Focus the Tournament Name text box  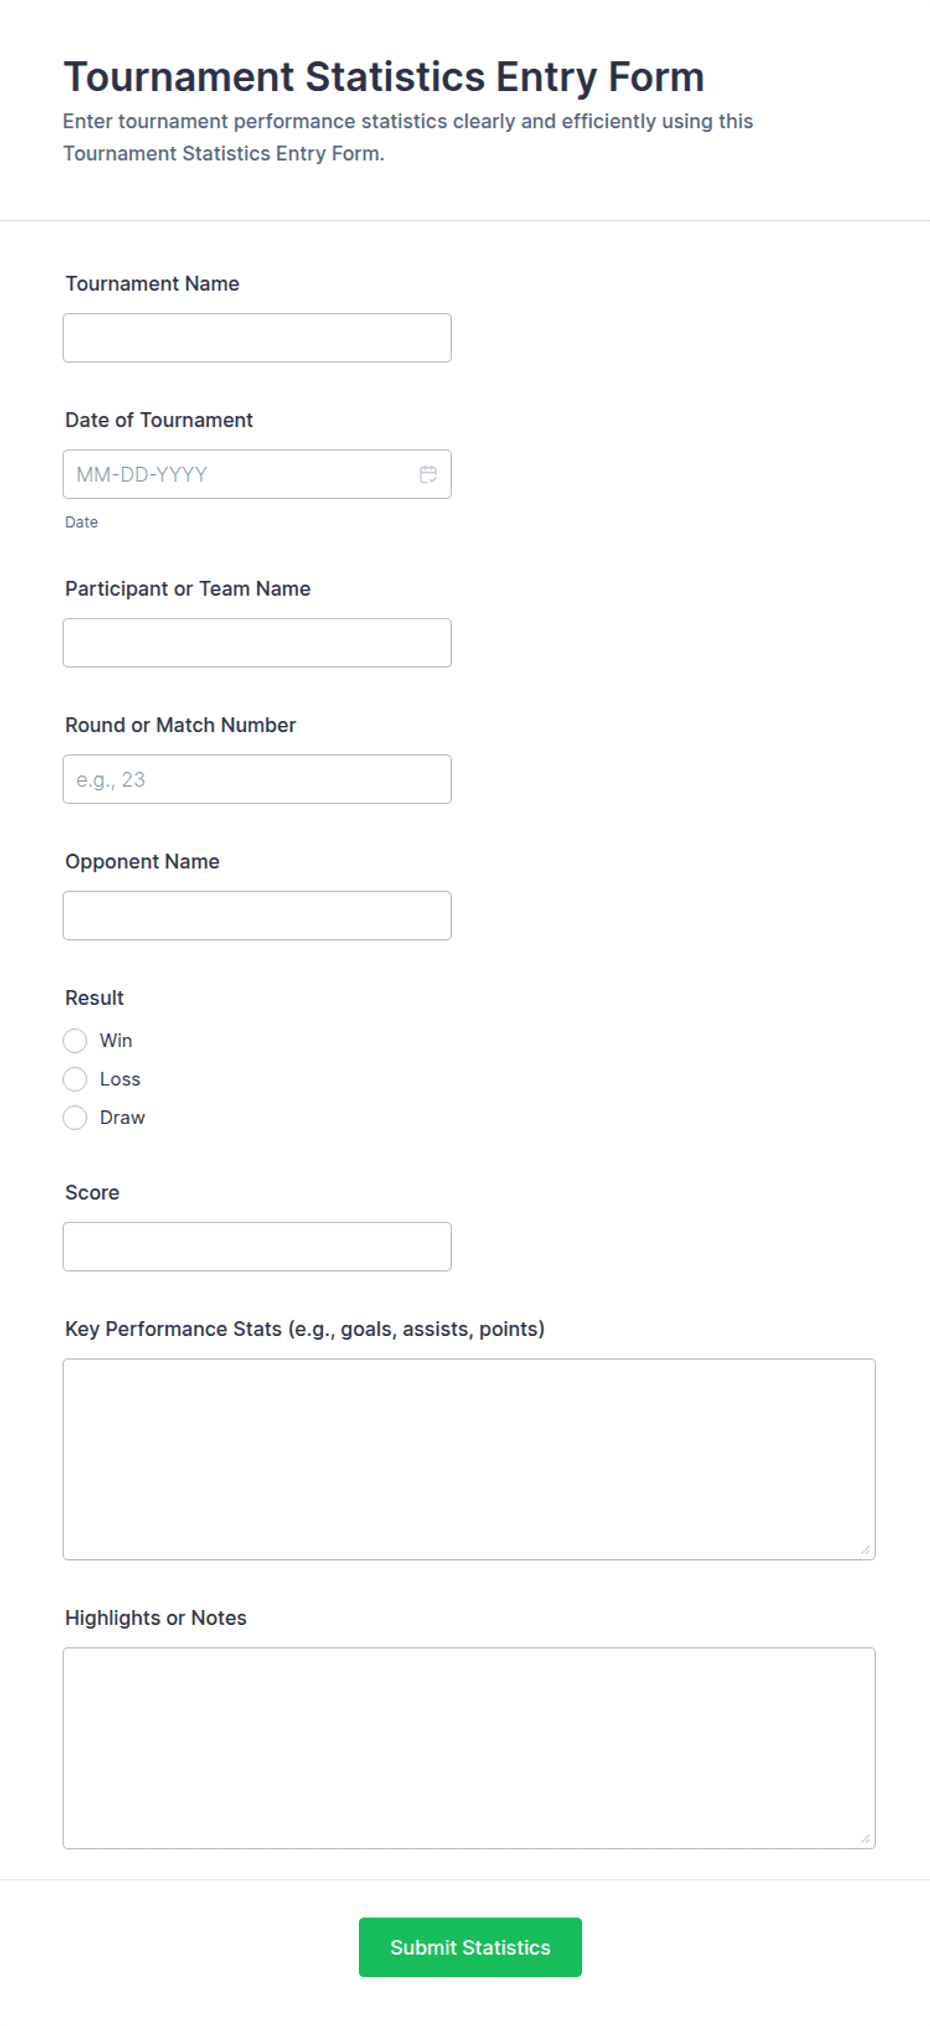[x=257, y=338]
